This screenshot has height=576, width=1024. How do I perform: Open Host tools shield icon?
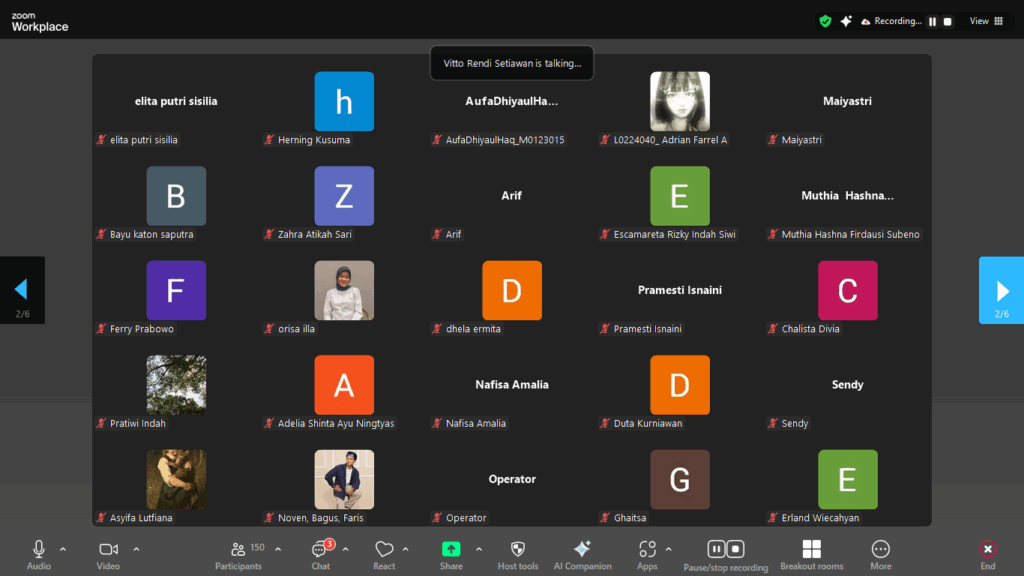(518, 549)
